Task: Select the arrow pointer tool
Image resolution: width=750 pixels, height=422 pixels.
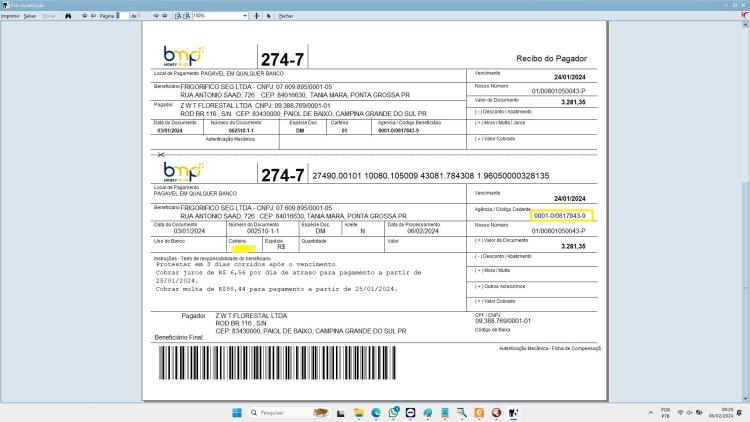Action: pos(269,16)
